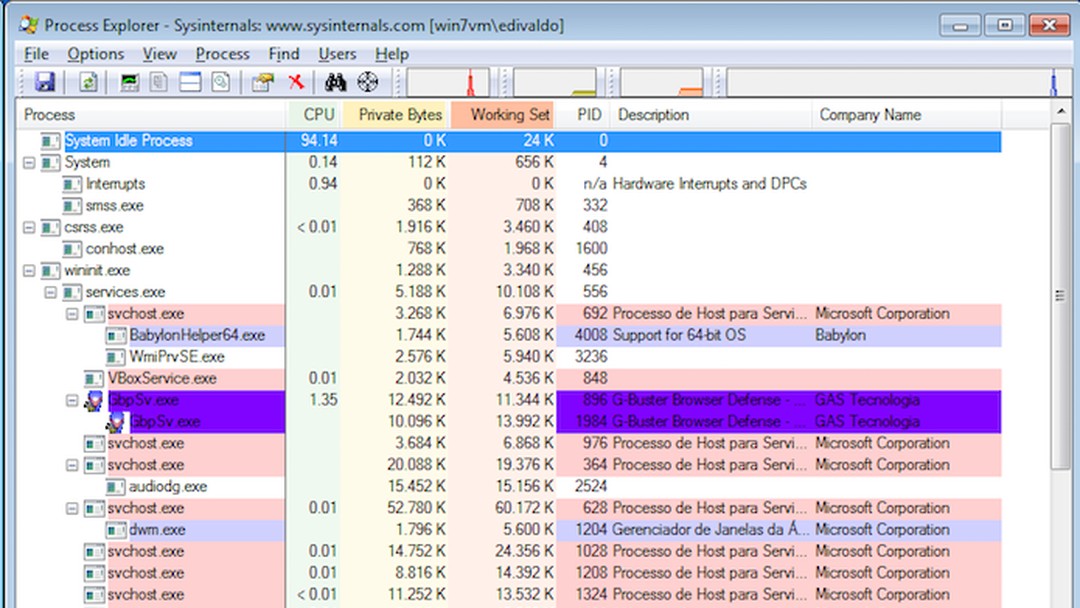
Task: Collapse the wininit.exe process tree
Action: tap(30, 270)
